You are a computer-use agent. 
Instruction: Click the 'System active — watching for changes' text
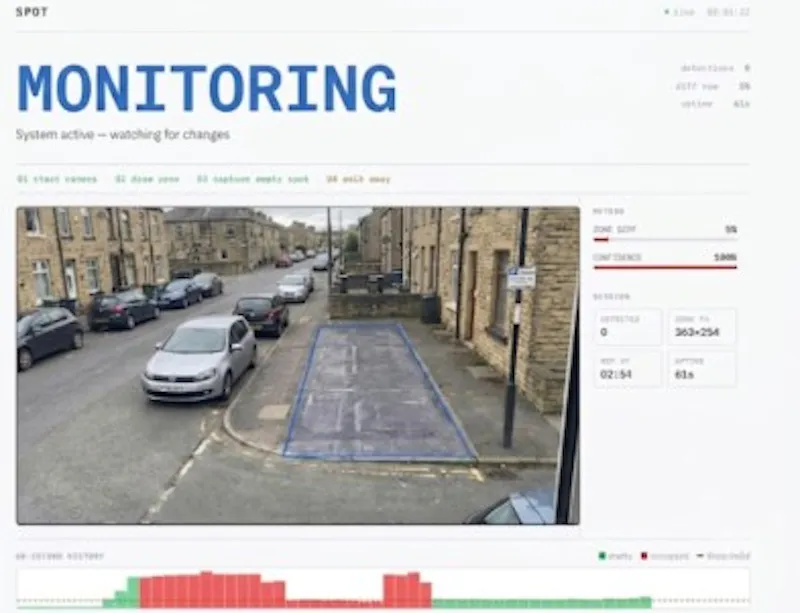122,135
